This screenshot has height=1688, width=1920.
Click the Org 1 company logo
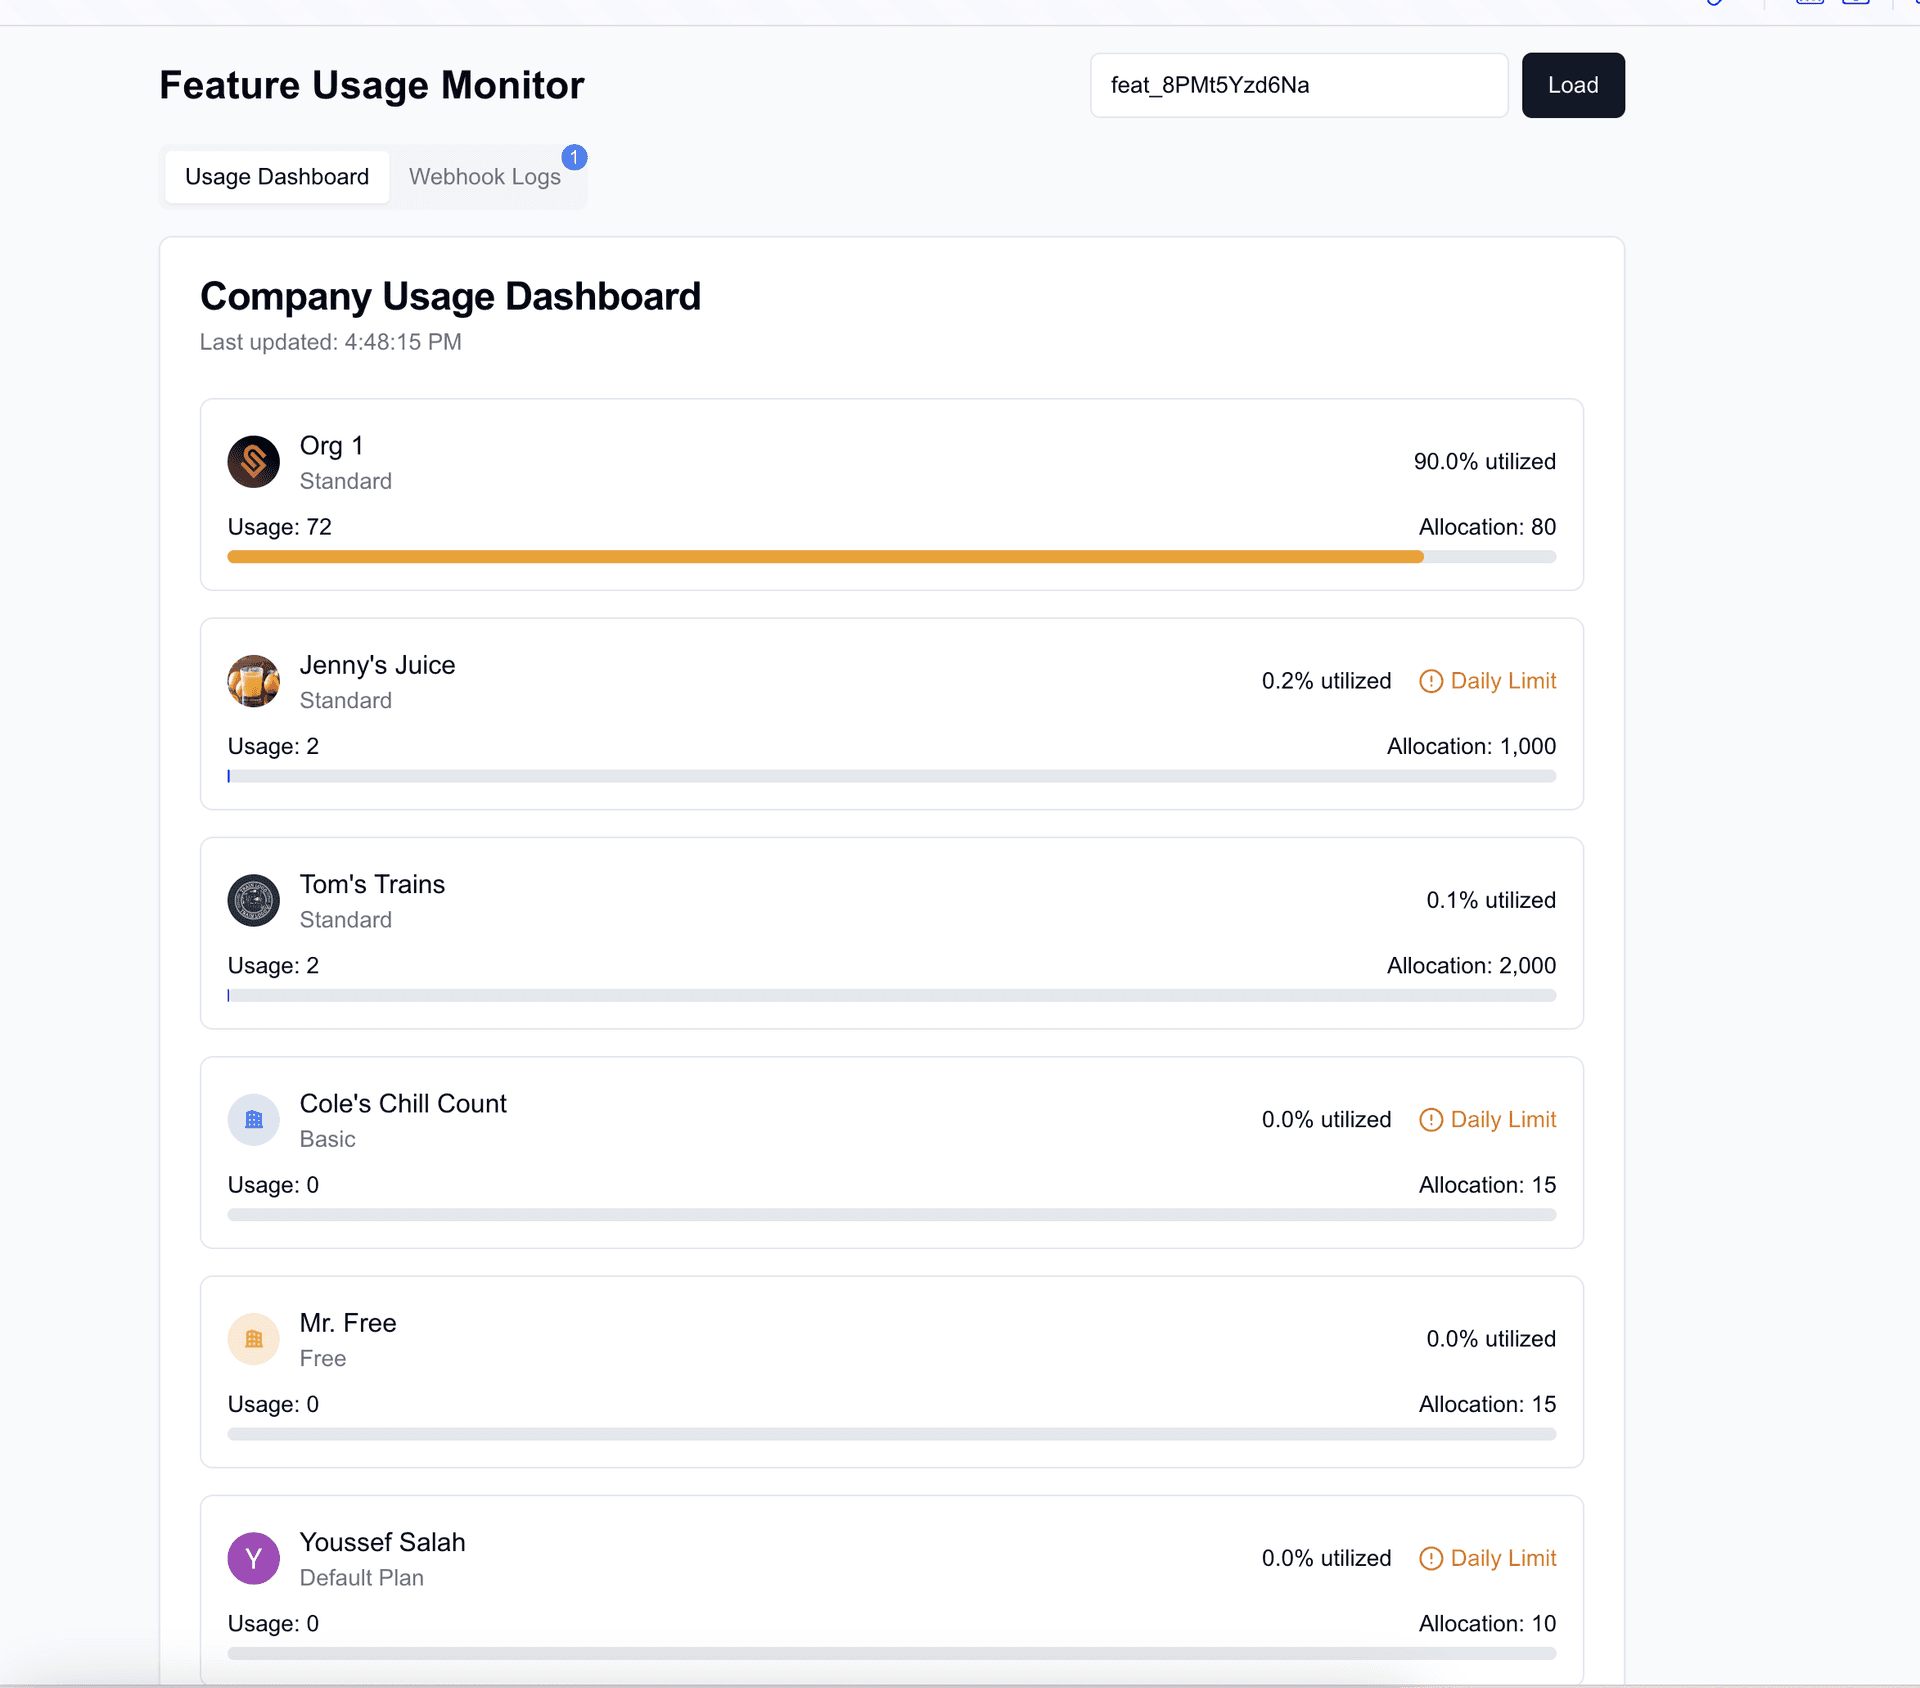[253, 462]
